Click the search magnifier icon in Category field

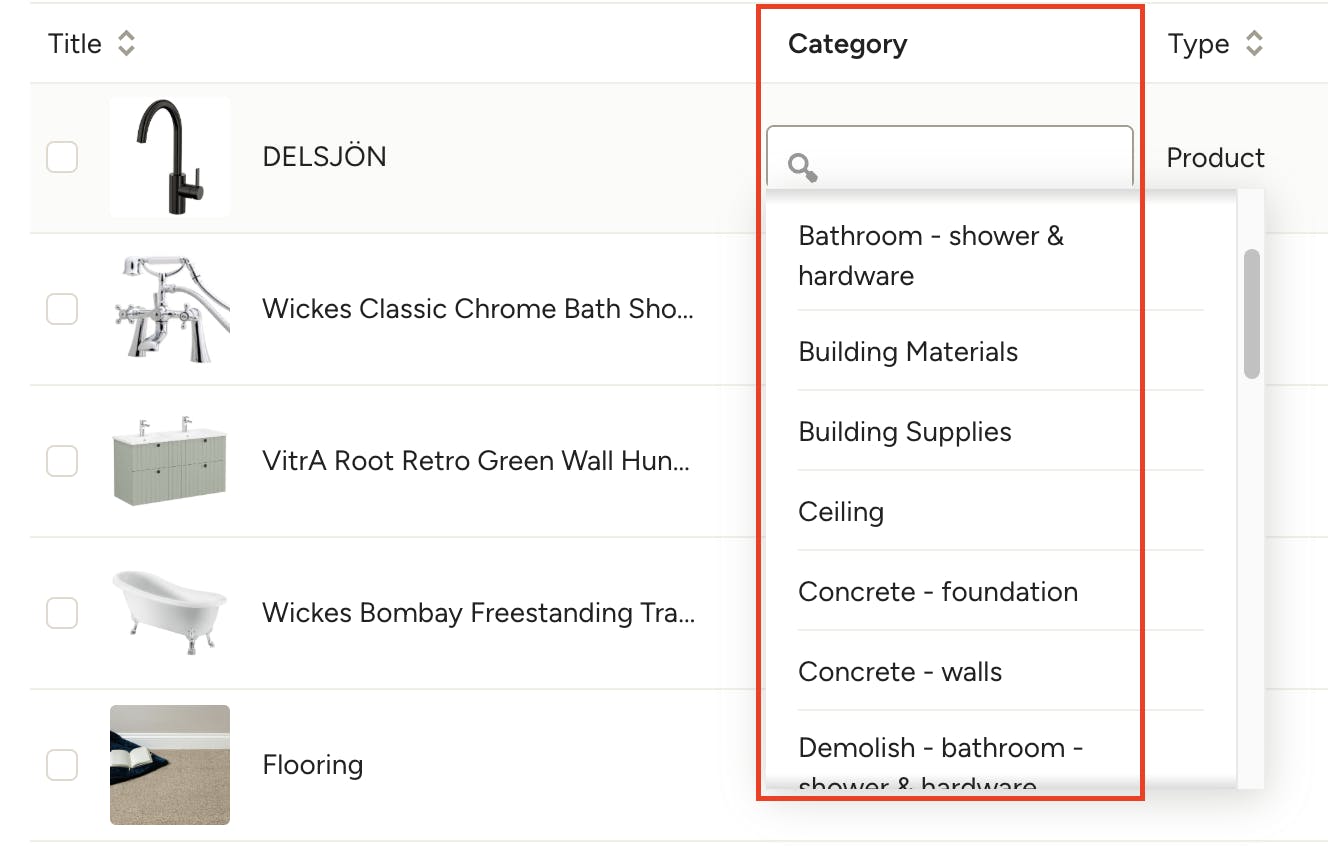[x=802, y=167]
